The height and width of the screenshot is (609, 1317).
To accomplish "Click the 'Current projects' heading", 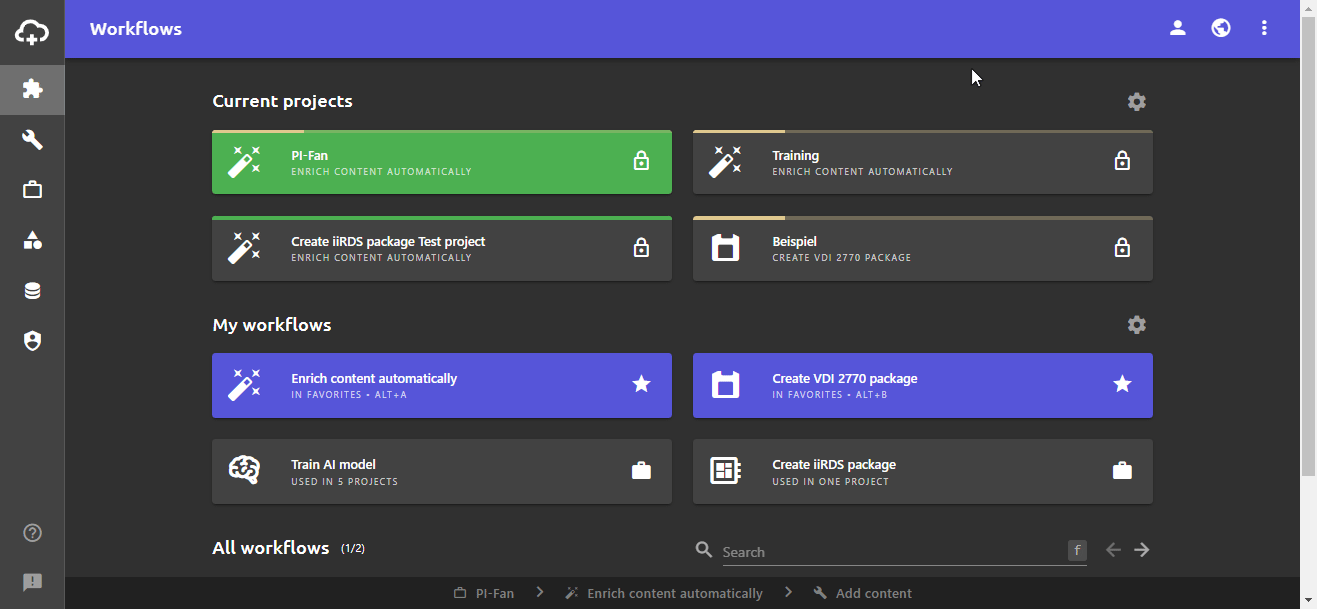I will click(x=283, y=101).
